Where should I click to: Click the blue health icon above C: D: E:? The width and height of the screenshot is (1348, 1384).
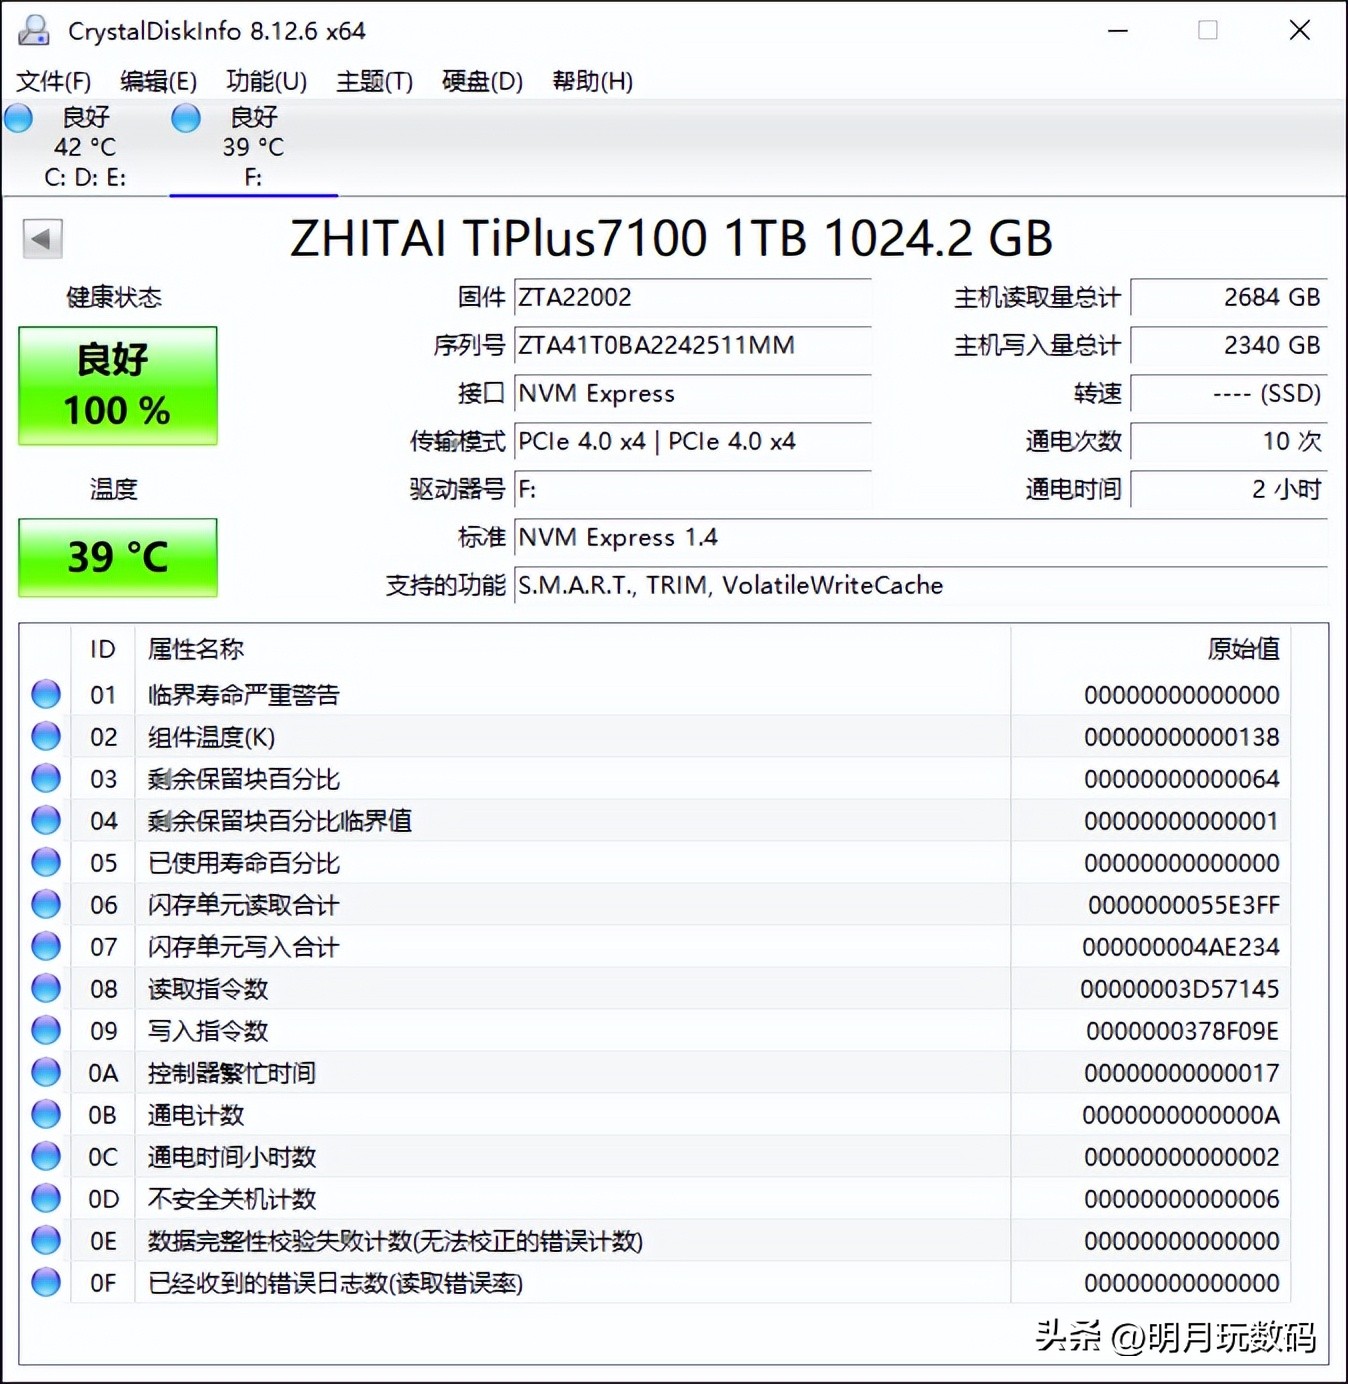(18, 118)
